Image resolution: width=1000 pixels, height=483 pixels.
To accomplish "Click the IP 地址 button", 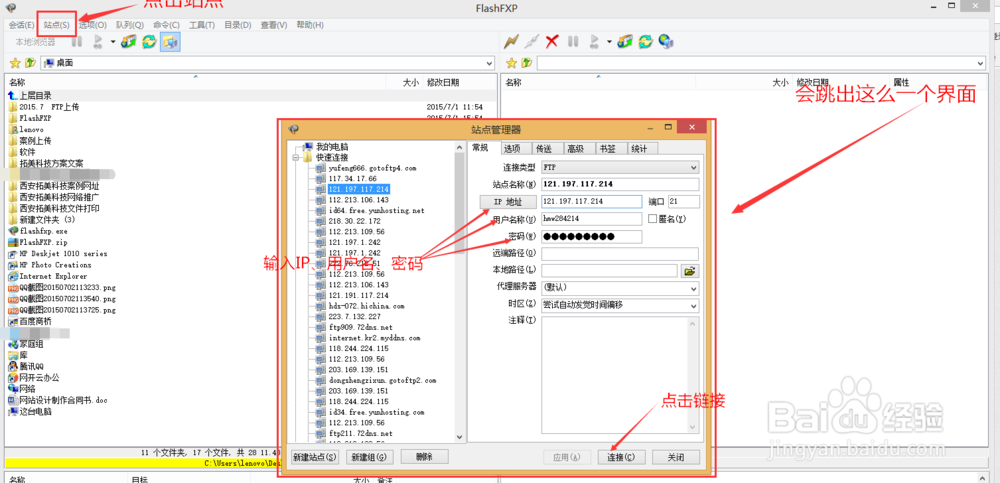I will coord(508,202).
